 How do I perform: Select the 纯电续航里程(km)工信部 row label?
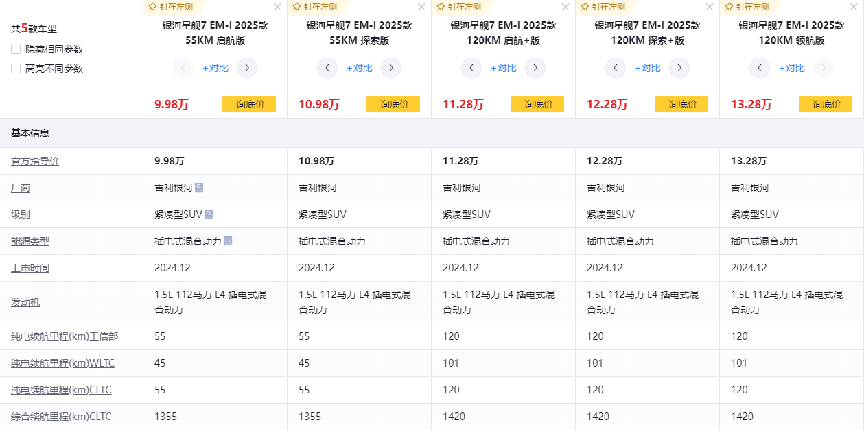tap(64, 336)
